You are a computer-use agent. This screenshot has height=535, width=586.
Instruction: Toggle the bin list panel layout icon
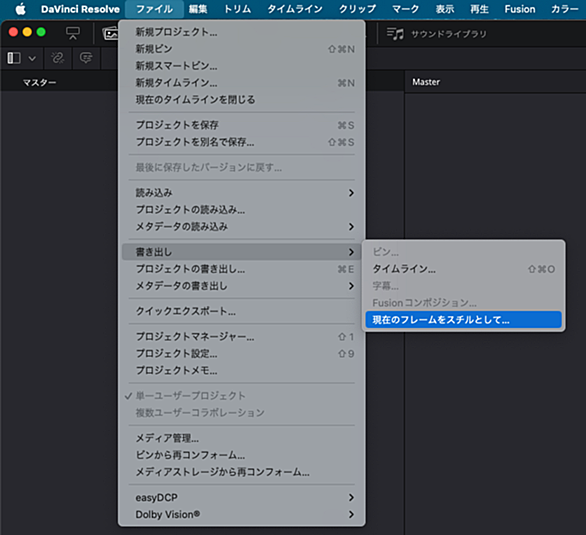click(x=14, y=58)
